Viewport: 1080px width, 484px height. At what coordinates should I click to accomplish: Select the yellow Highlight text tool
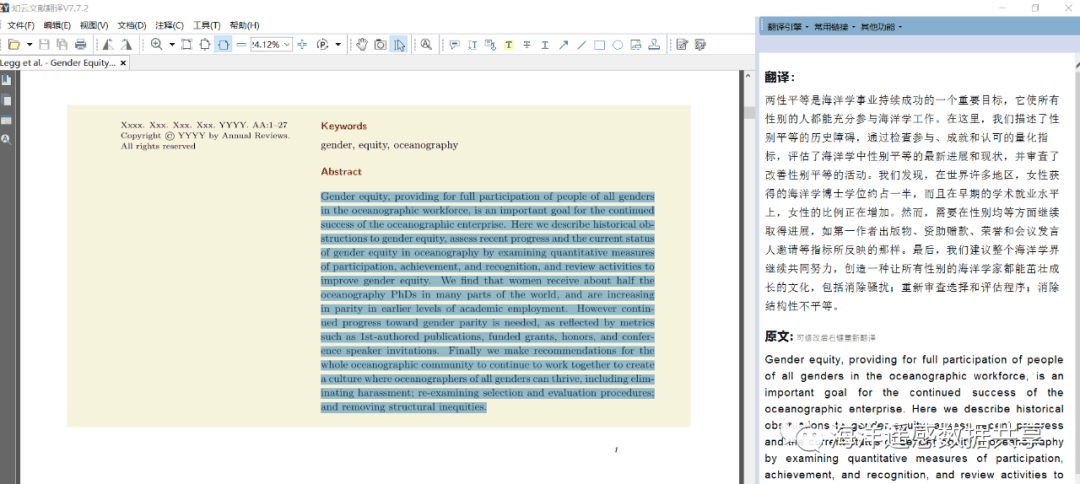[x=508, y=44]
